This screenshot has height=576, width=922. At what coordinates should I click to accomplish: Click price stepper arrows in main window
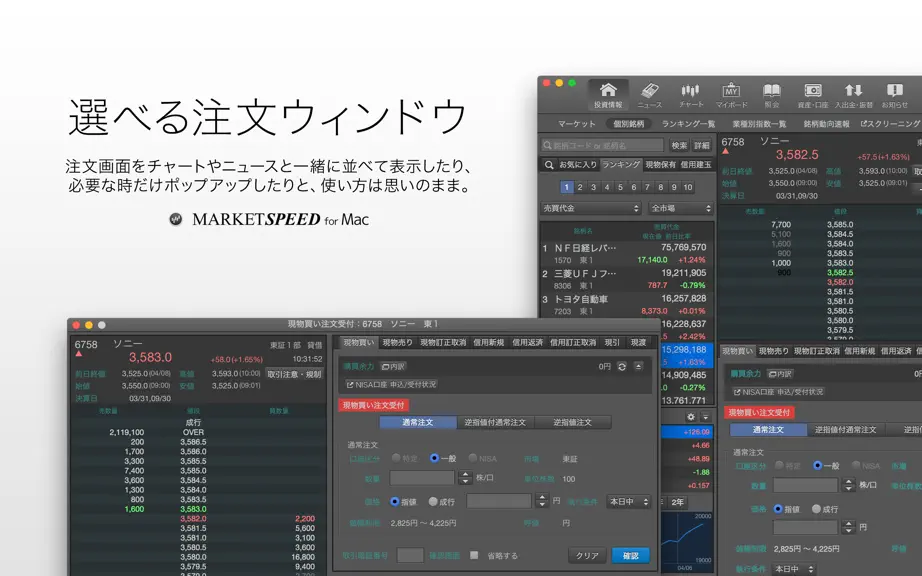click(848, 527)
